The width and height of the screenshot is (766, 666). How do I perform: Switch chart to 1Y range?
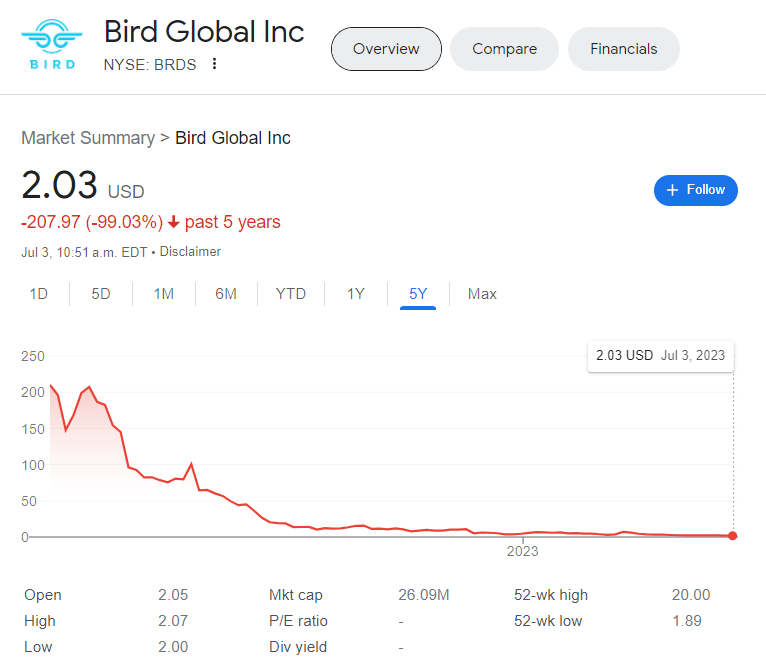[356, 294]
